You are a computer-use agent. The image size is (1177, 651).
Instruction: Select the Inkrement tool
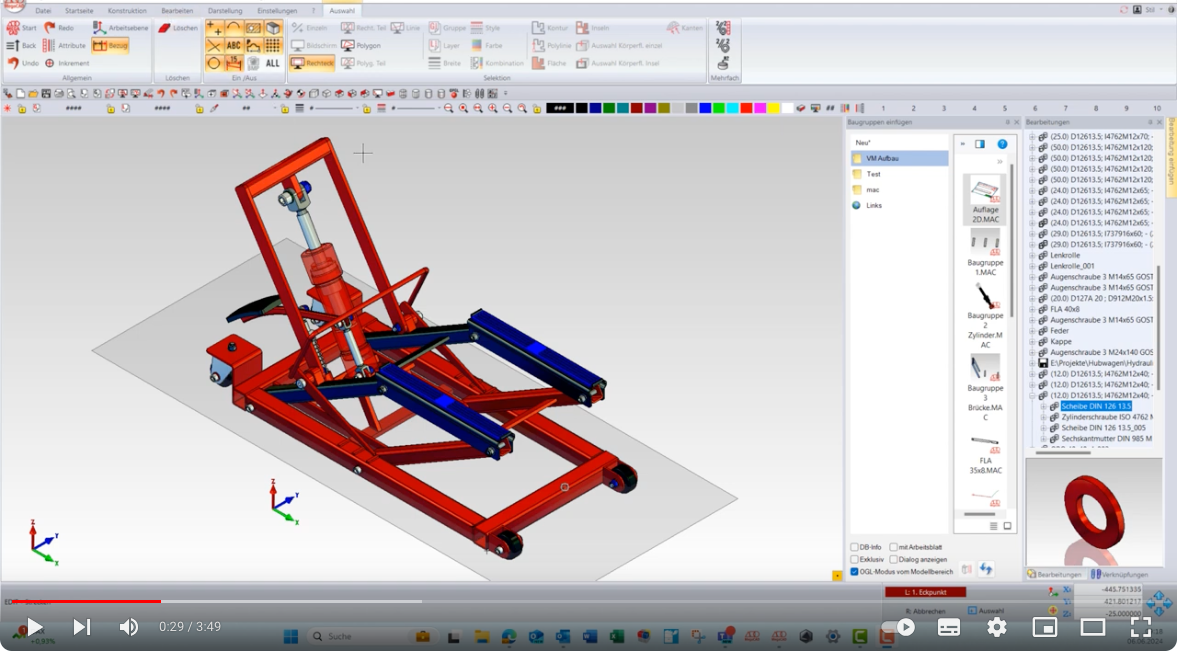tap(66, 63)
